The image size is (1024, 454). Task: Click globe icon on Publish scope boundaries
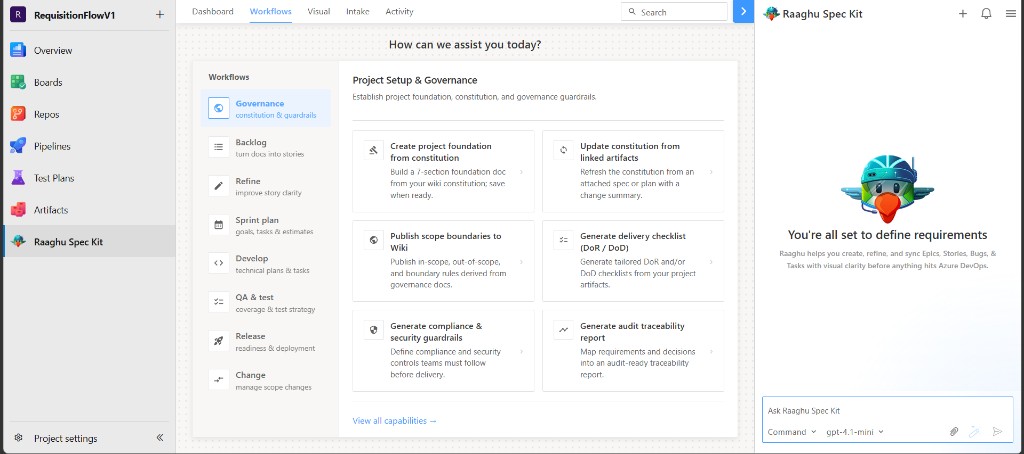(374, 240)
